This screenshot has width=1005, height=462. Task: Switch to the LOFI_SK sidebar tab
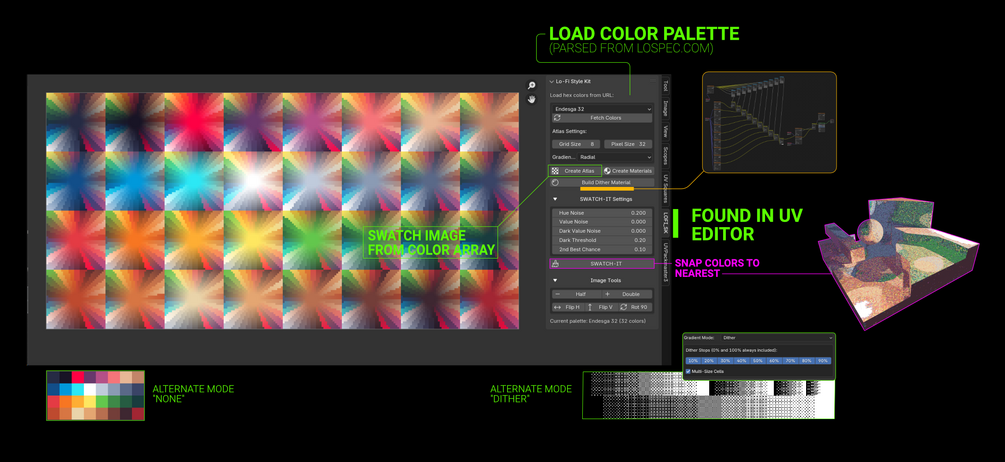(666, 222)
